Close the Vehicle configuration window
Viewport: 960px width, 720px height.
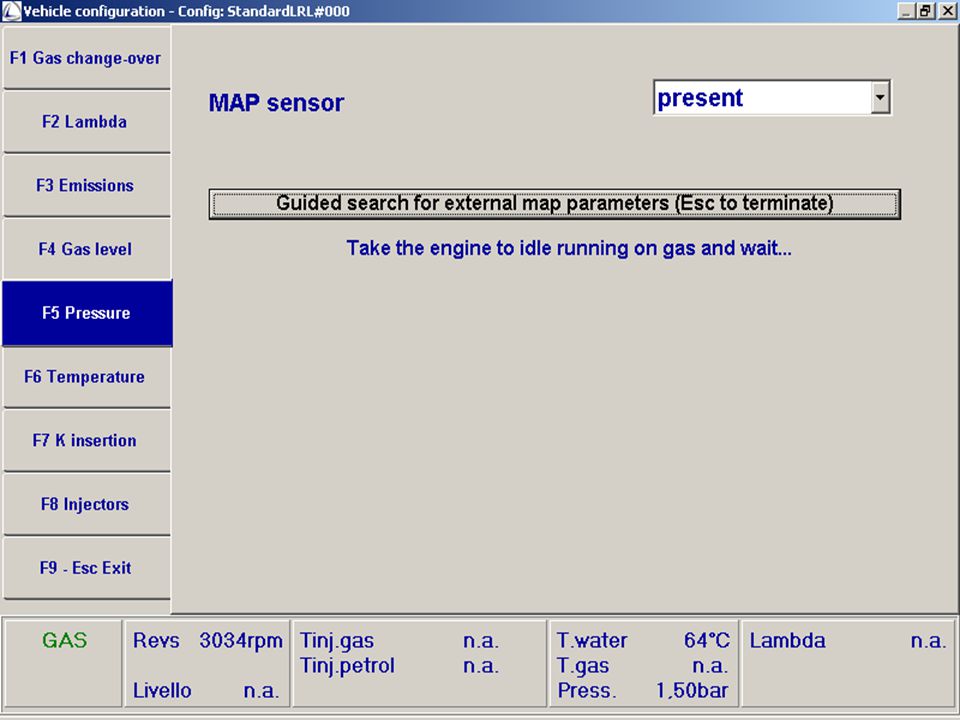click(947, 11)
